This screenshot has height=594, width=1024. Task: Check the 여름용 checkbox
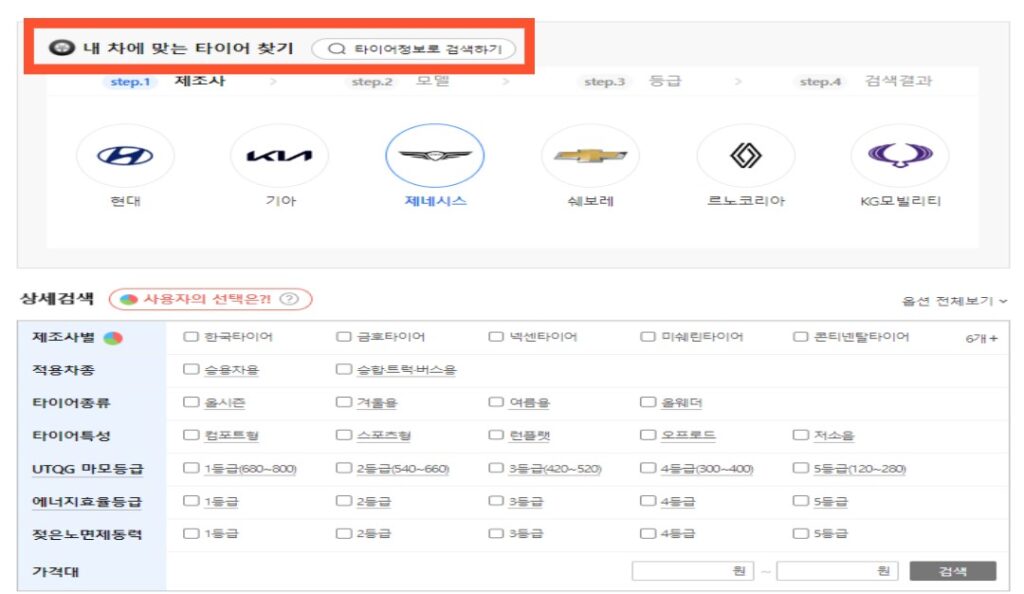click(496, 402)
